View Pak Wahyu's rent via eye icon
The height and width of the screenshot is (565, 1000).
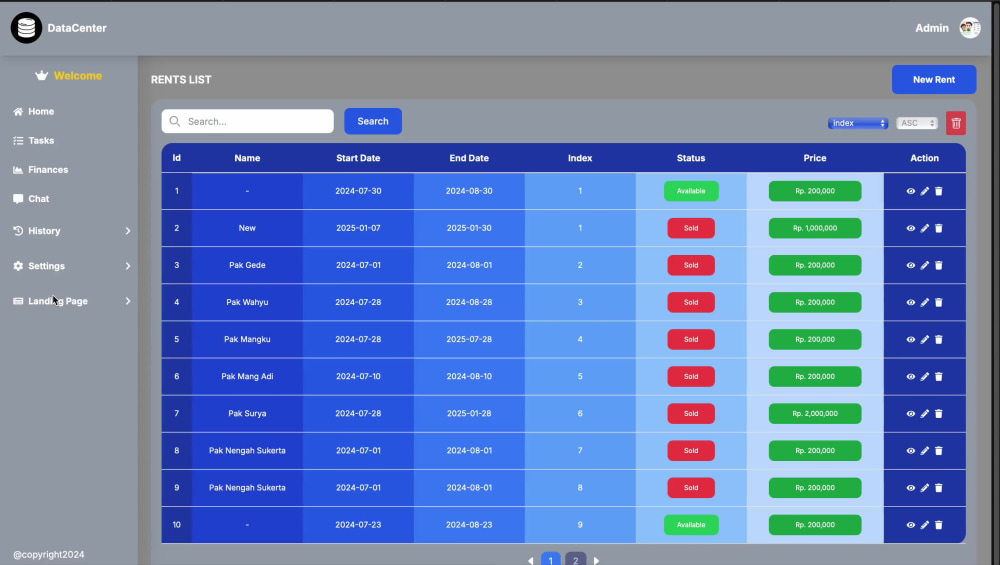911,302
